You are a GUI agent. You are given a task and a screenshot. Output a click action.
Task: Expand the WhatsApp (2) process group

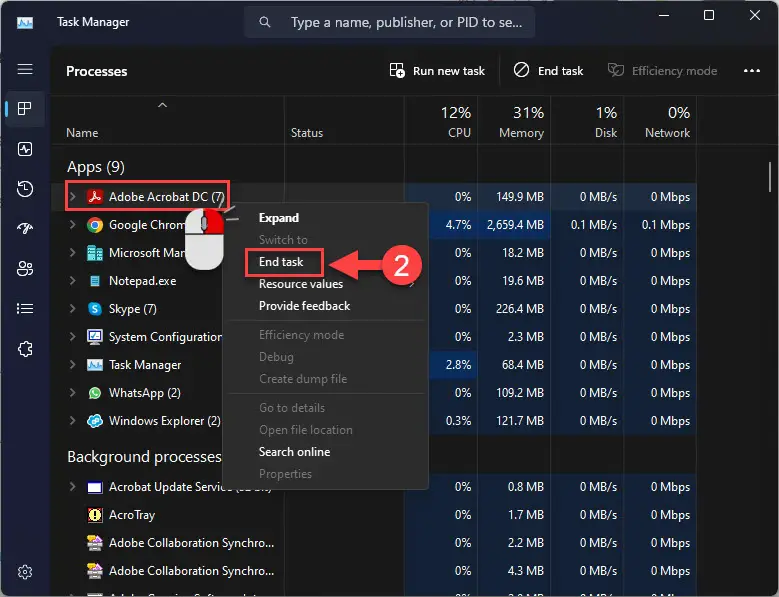pyautogui.click(x=73, y=393)
